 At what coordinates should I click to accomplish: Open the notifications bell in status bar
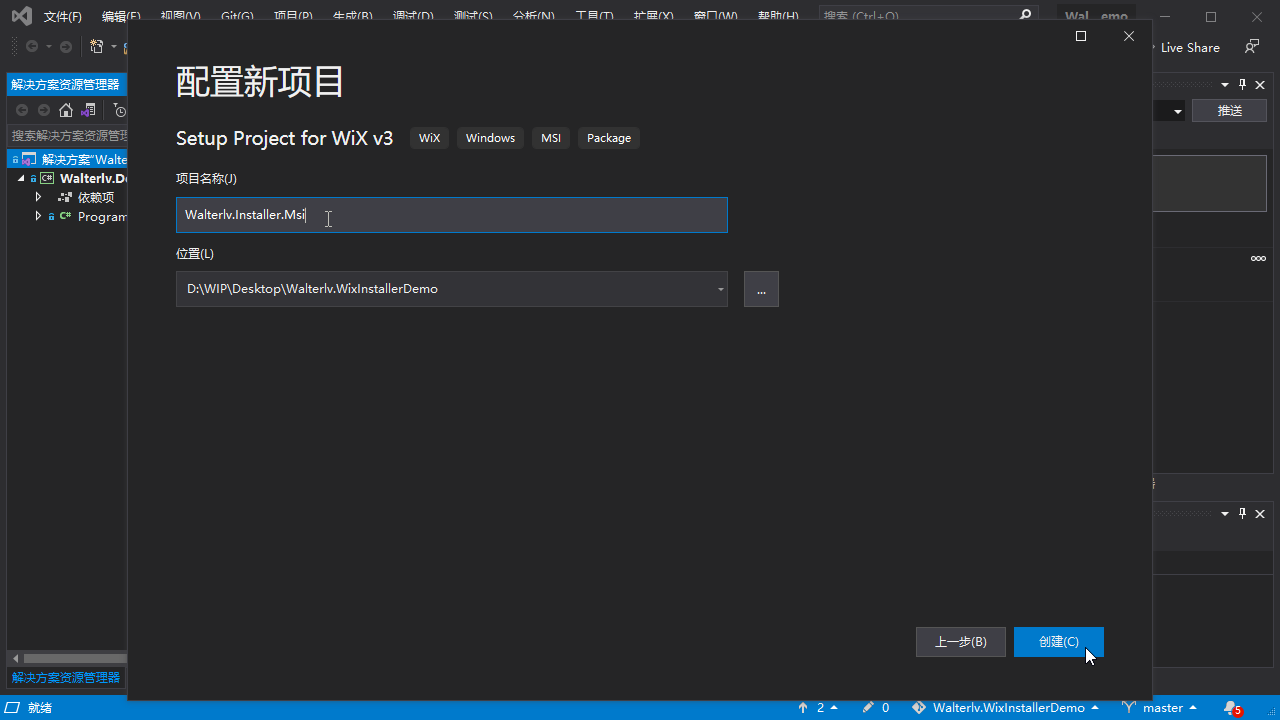(1231, 708)
